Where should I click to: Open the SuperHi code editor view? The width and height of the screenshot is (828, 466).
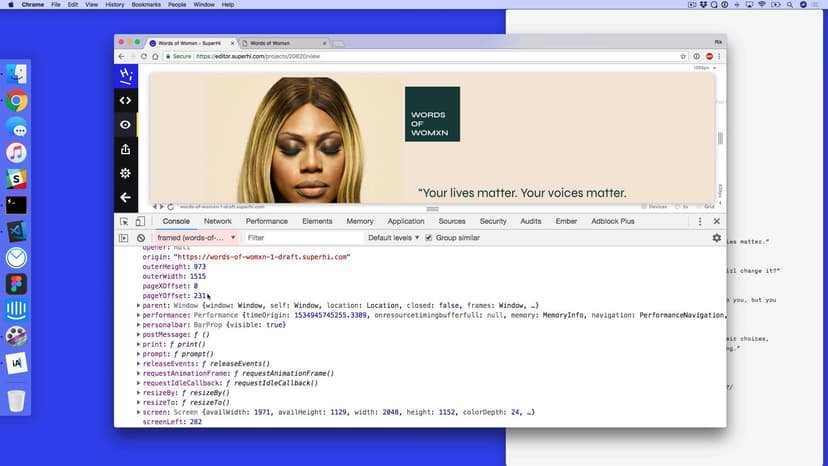point(125,100)
